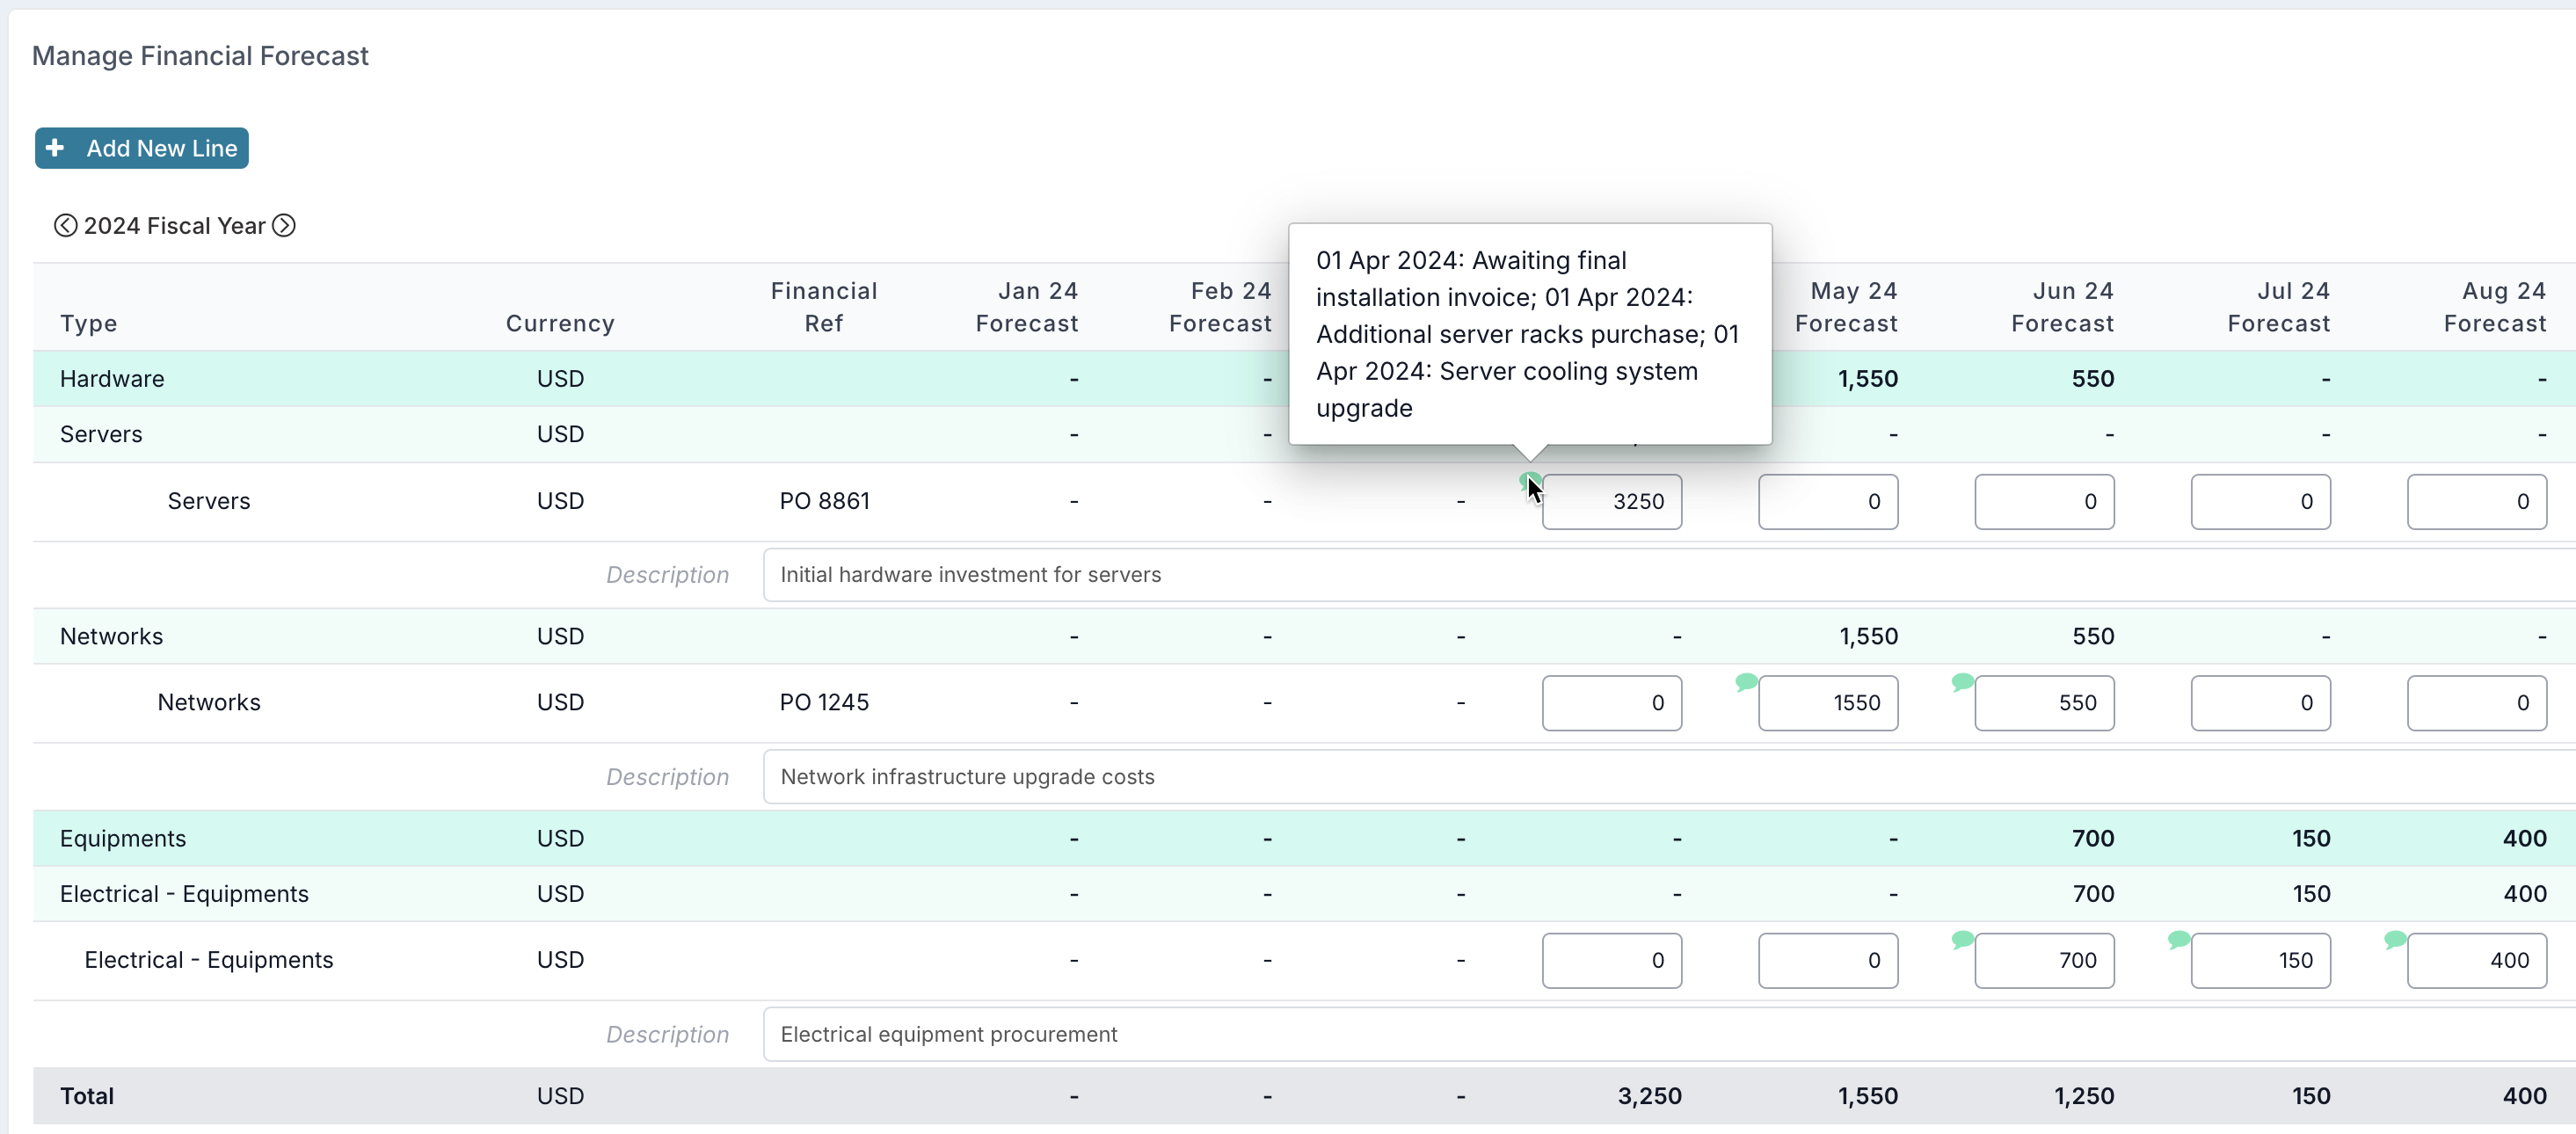Edit description 'Initial hardware investment for servers'
The width and height of the screenshot is (2576, 1134).
(1668, 575)
